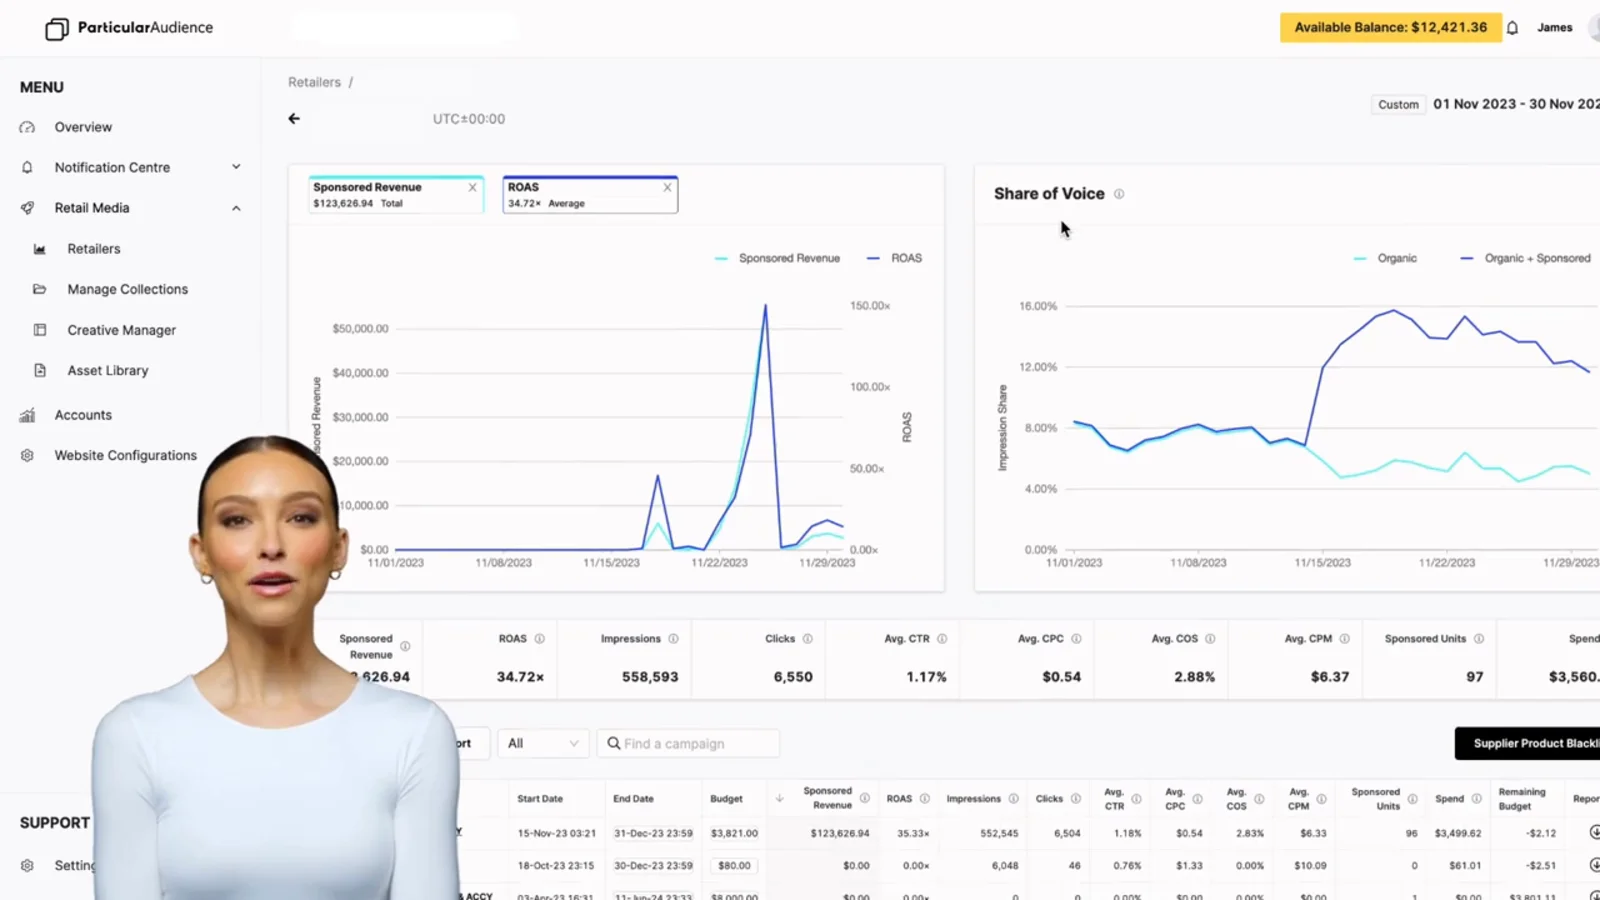Click the Retail Media rocket icon
Screen dimensions: 1600x900
(27, 208)
